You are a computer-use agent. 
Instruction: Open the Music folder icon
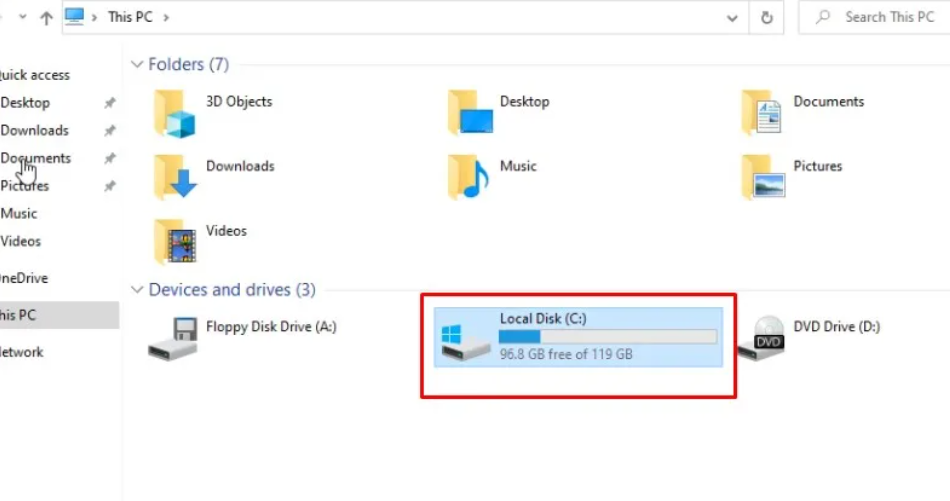468,178
